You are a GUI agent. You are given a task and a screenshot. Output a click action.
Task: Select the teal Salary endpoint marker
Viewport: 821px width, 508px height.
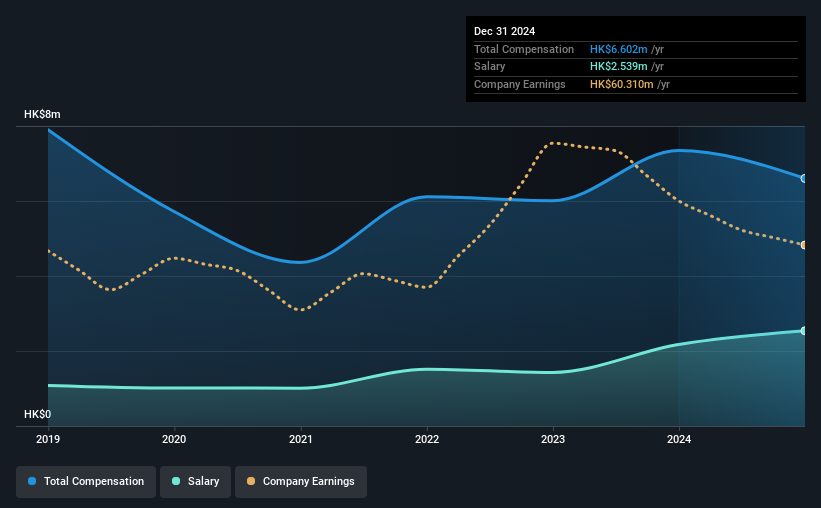point(803,330)
